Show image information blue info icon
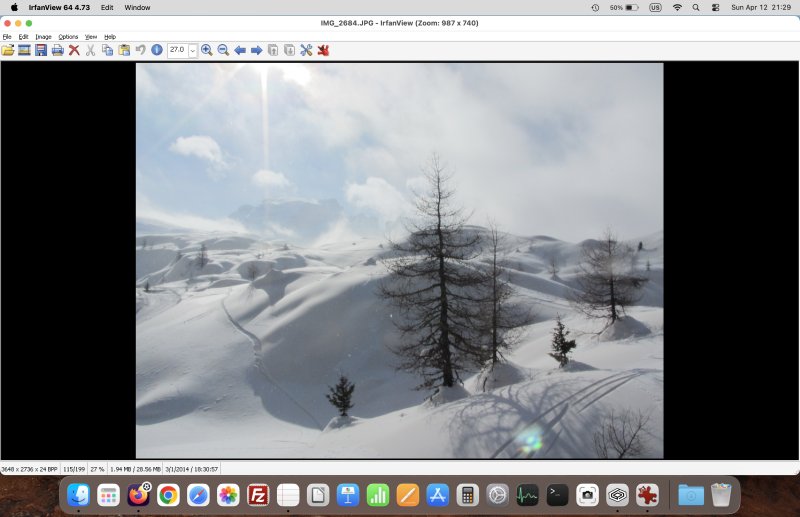 (157, 50)
